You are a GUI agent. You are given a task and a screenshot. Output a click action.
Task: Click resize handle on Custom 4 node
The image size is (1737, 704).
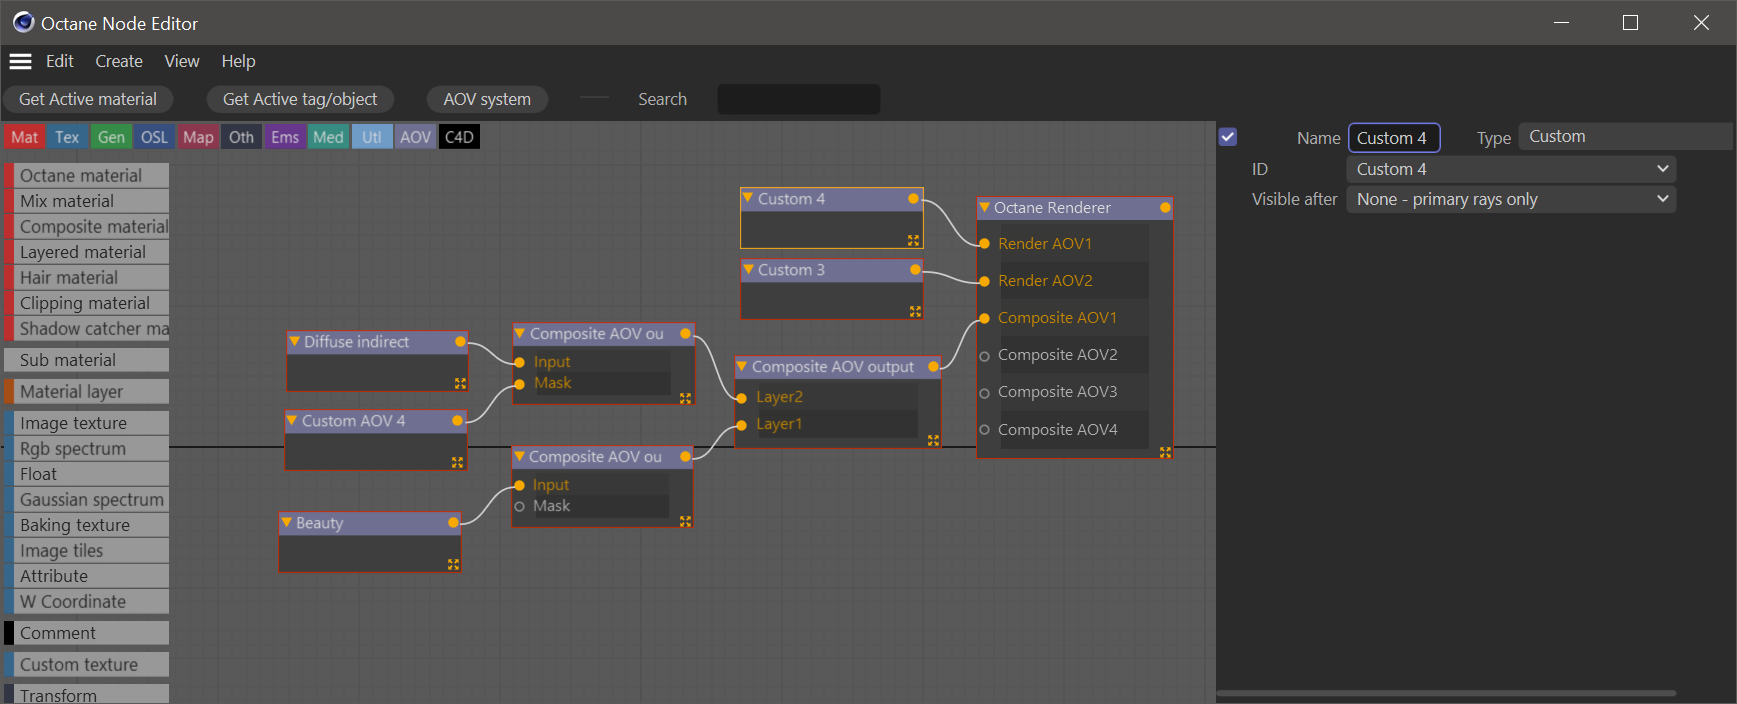(x=913, y=241)
